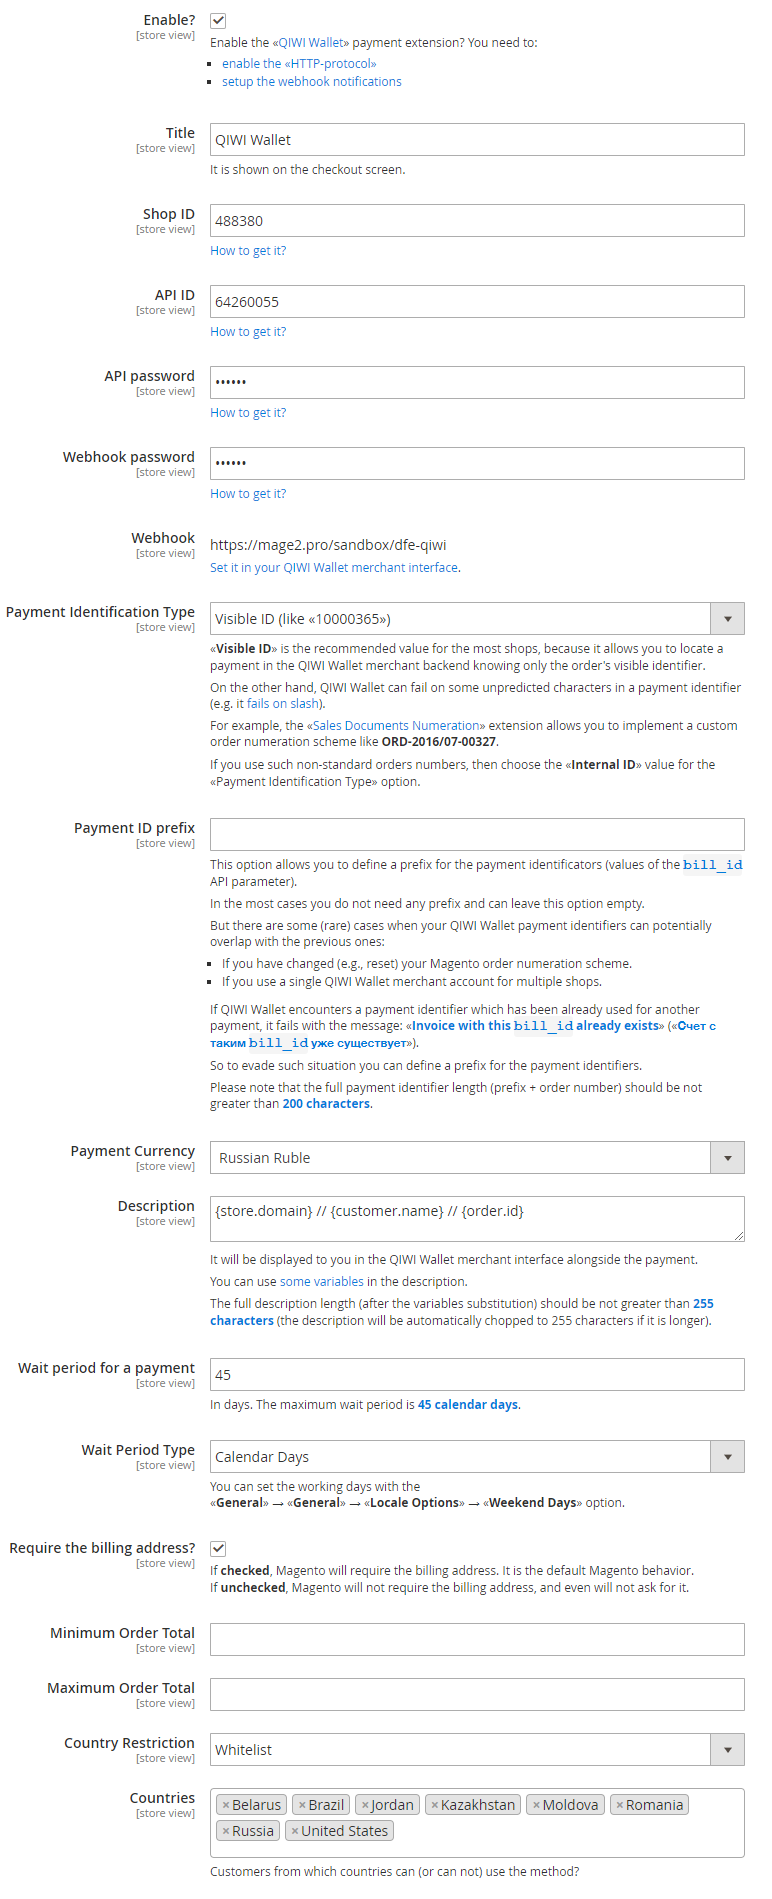The image size is (772, 1899).
Task: Click the API ID input field
Action: 477,302
